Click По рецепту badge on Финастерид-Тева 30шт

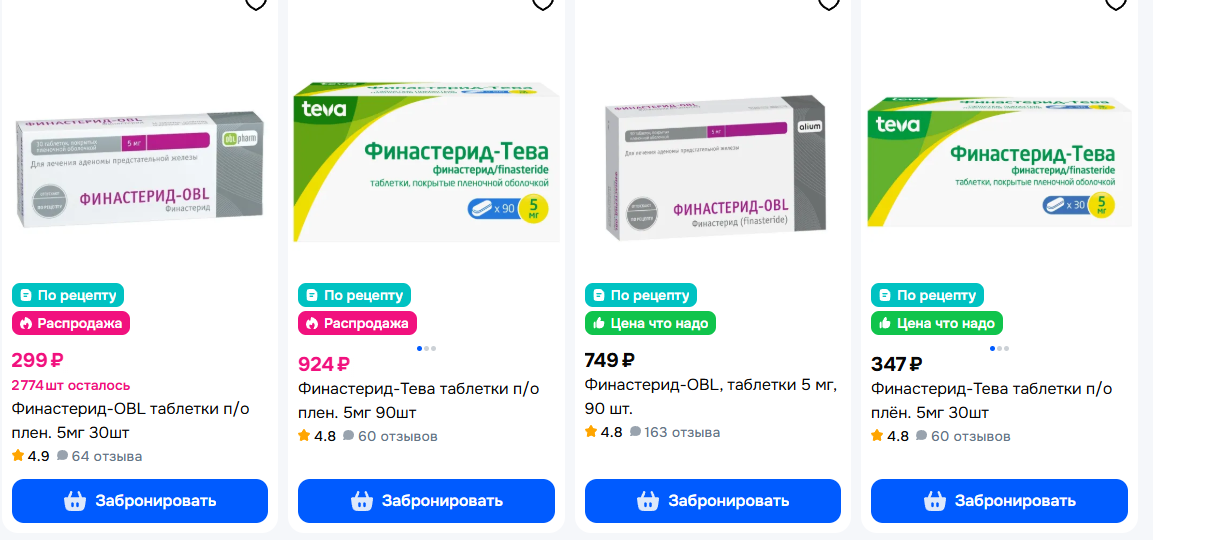[927, 295]
